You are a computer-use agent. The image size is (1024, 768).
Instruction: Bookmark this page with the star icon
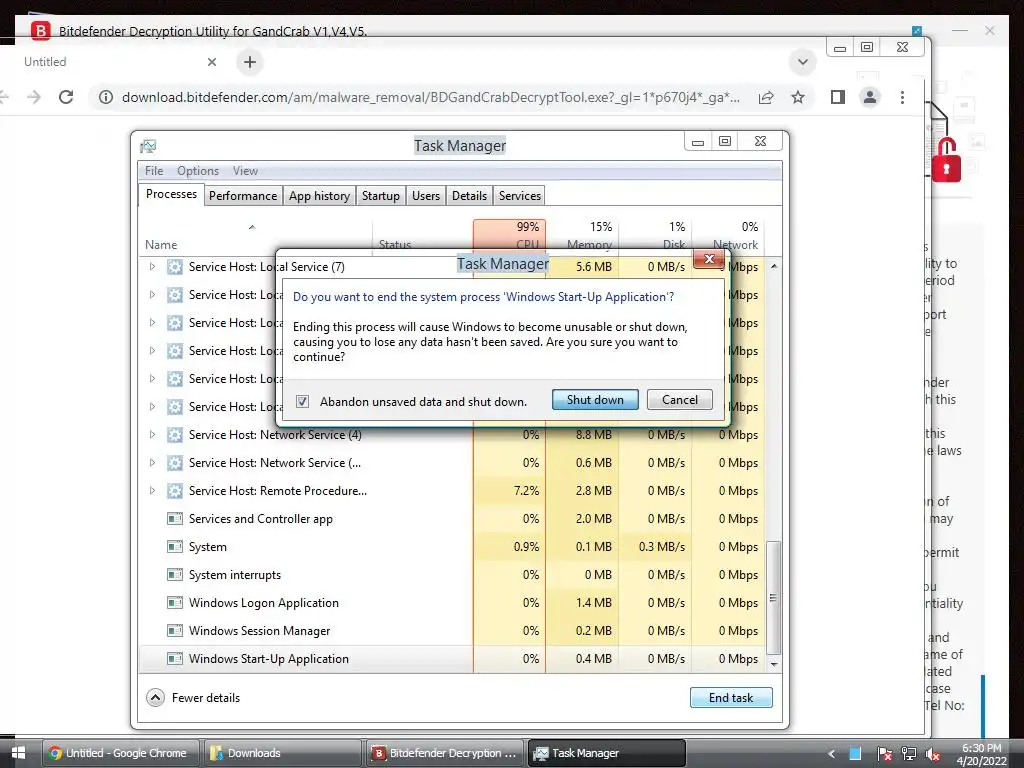coord(797,97)
